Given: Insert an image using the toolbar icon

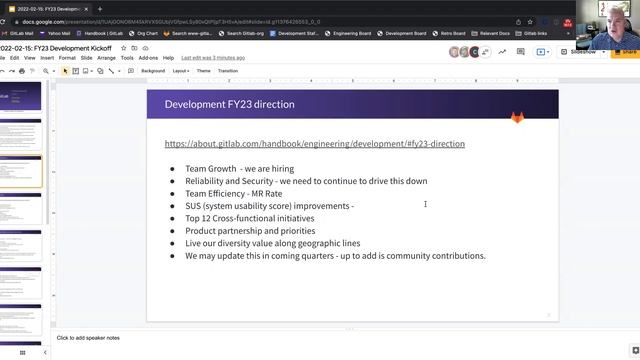Looking at the screenshot, I should point(85,71).
